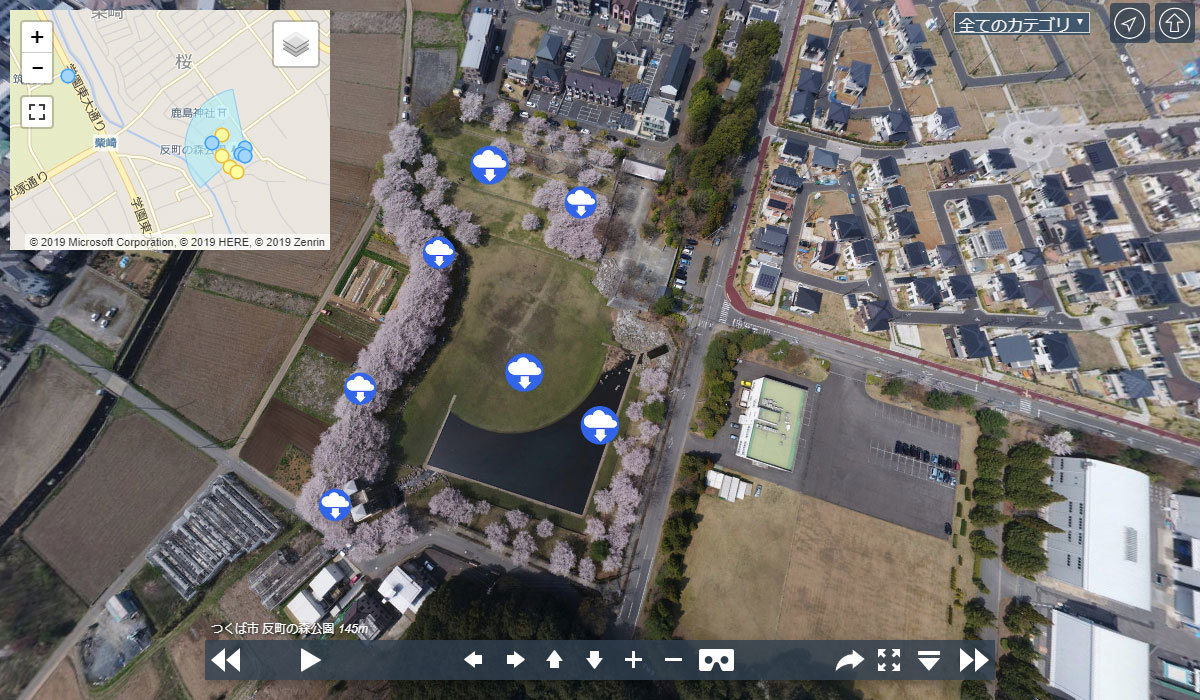This screenshot has width=1200, height=700.
Task: Click cloud hotspot on cherry trees near vegetable plots
Action: point(439,253)
